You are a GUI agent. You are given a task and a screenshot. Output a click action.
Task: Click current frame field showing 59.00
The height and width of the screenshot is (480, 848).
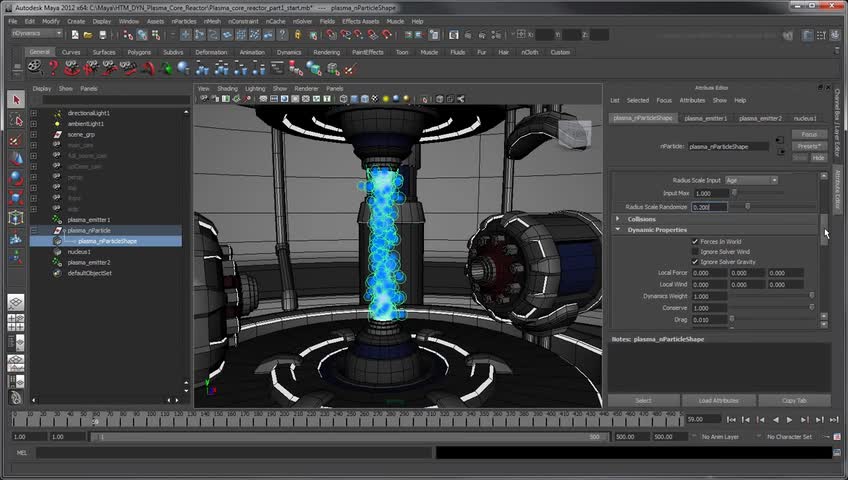[x=703, y=419]
